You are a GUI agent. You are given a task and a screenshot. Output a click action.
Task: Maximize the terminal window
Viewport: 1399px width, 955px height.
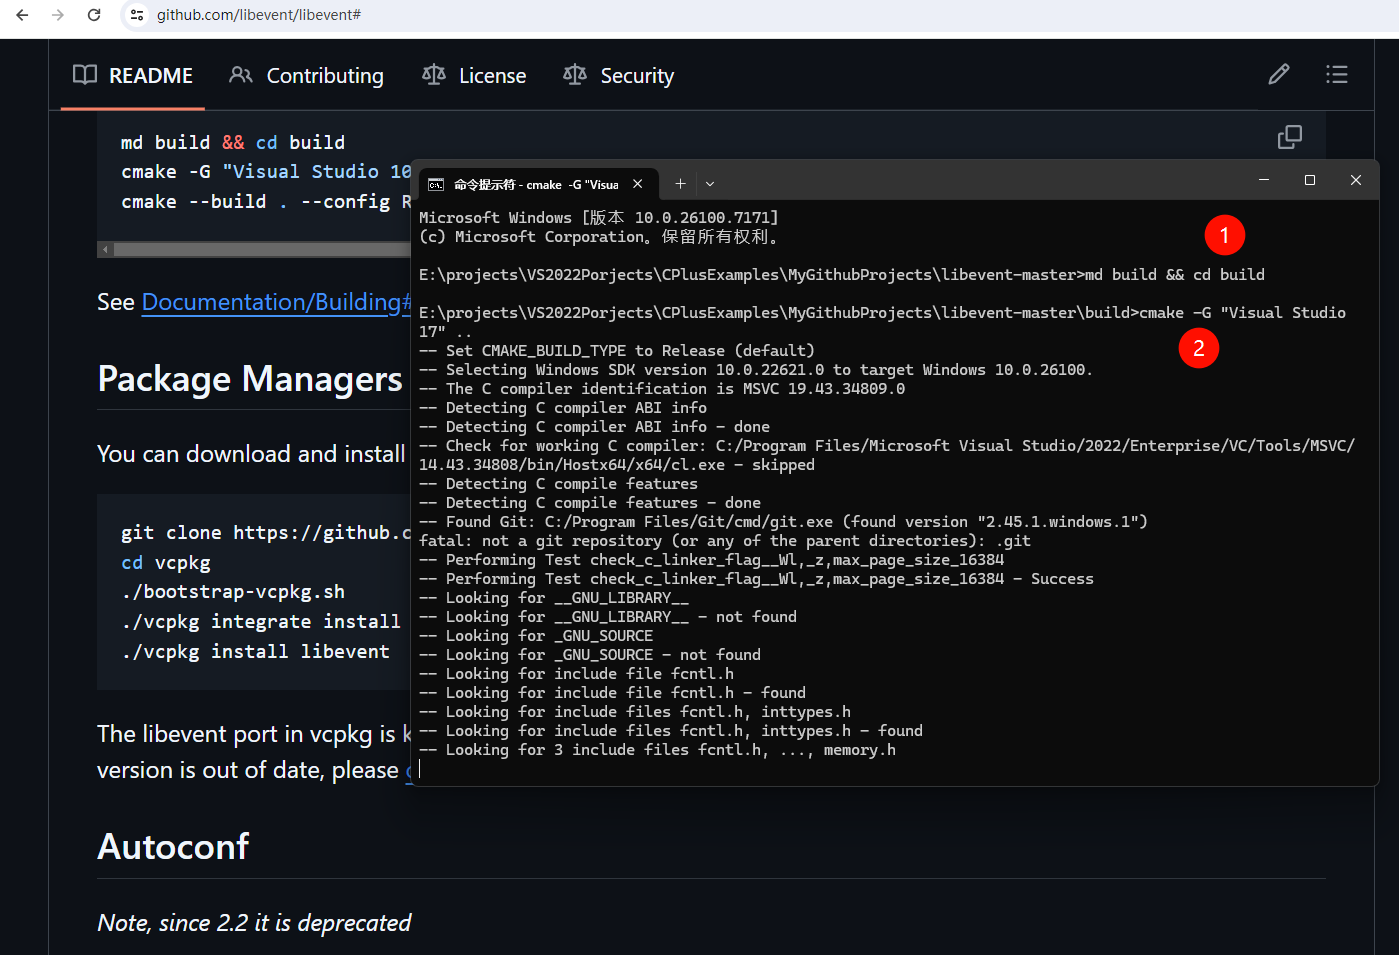(x=1310, y=180)
